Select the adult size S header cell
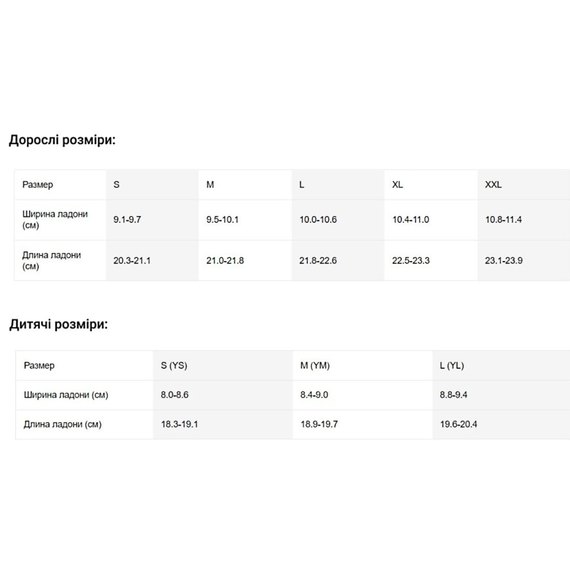Screen dimensions: 570x570 click(152, 185)
